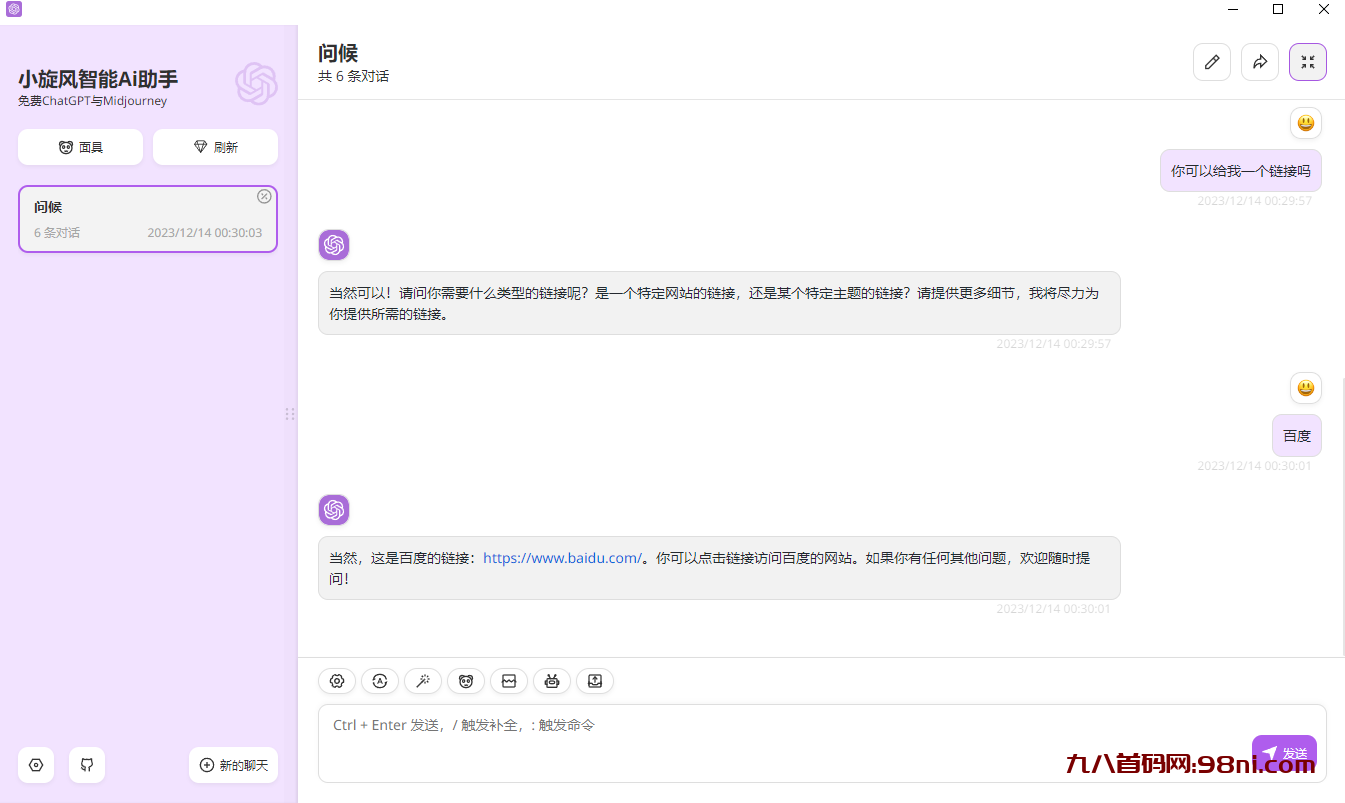Screen dimensions: 1345x803
Task: Click the pencil edit title icon
Action: click(x=1212, y=62)
